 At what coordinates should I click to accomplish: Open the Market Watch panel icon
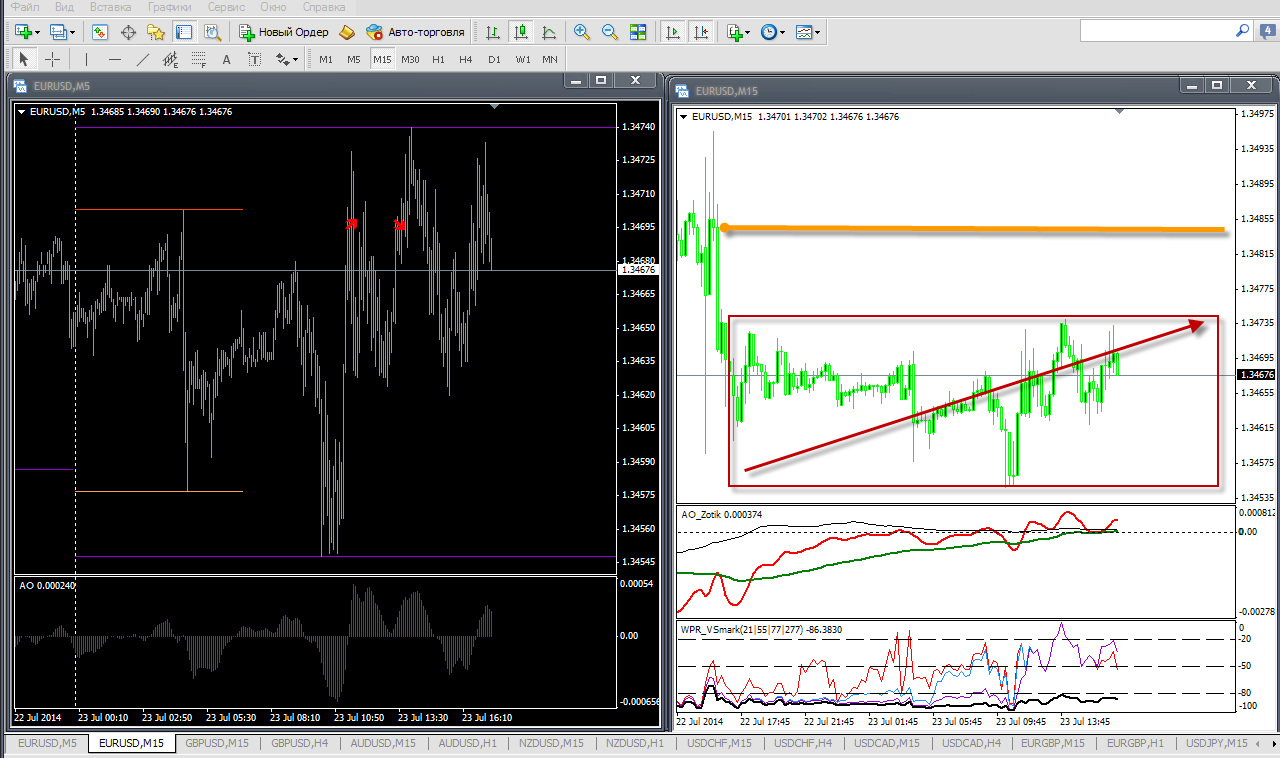point(100,32)
